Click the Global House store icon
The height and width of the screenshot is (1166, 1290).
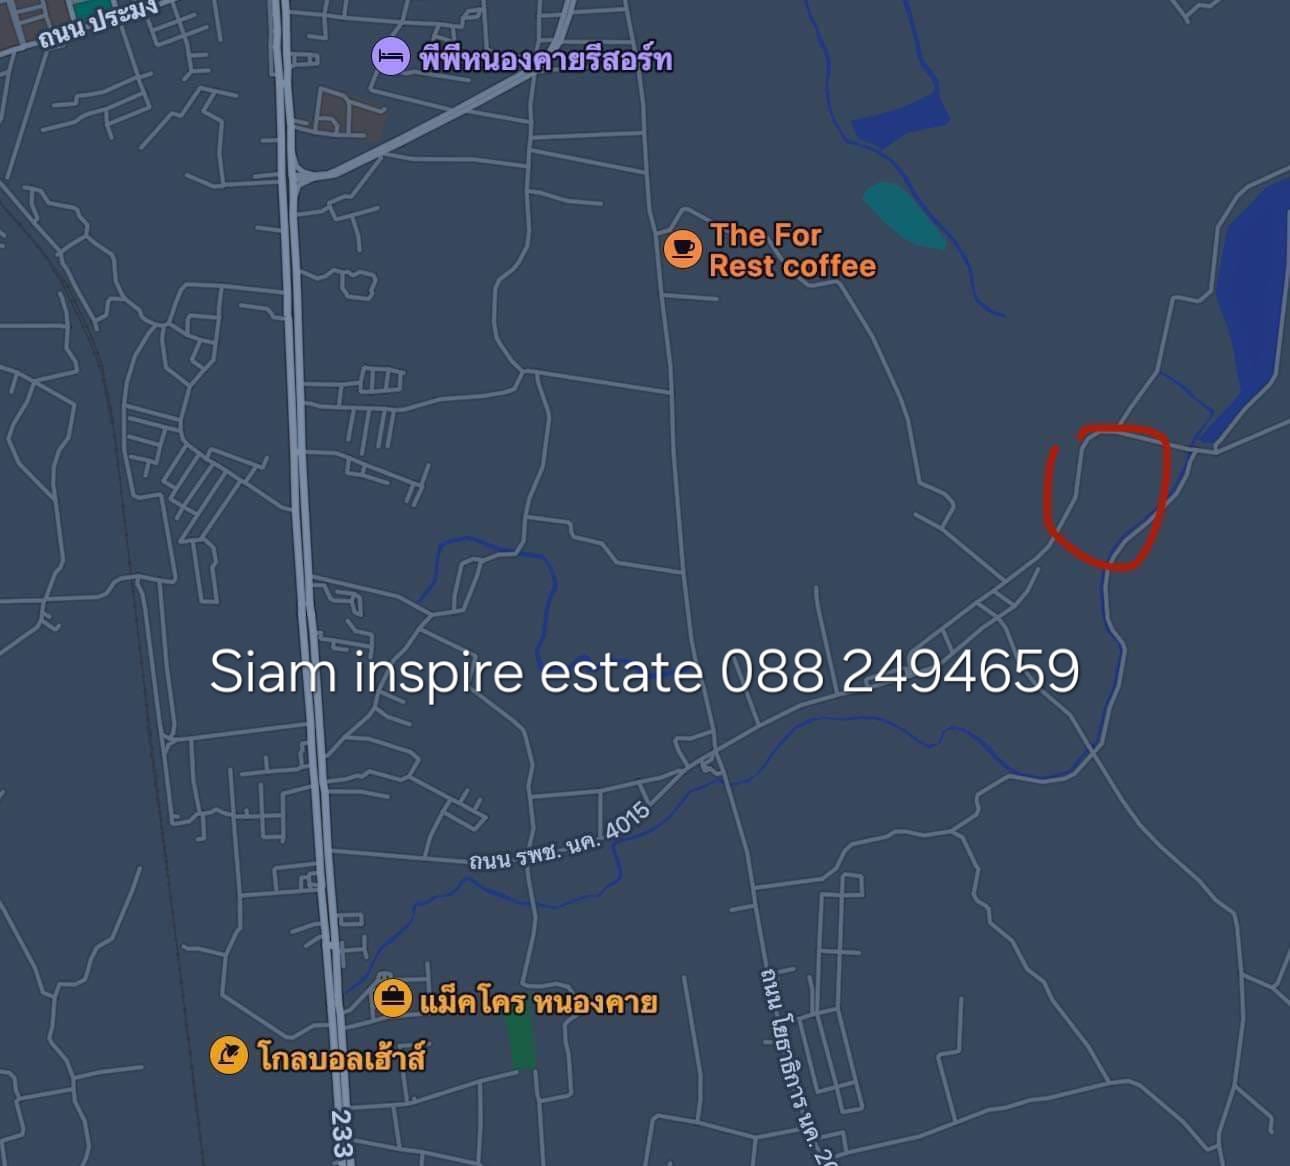229,1055
